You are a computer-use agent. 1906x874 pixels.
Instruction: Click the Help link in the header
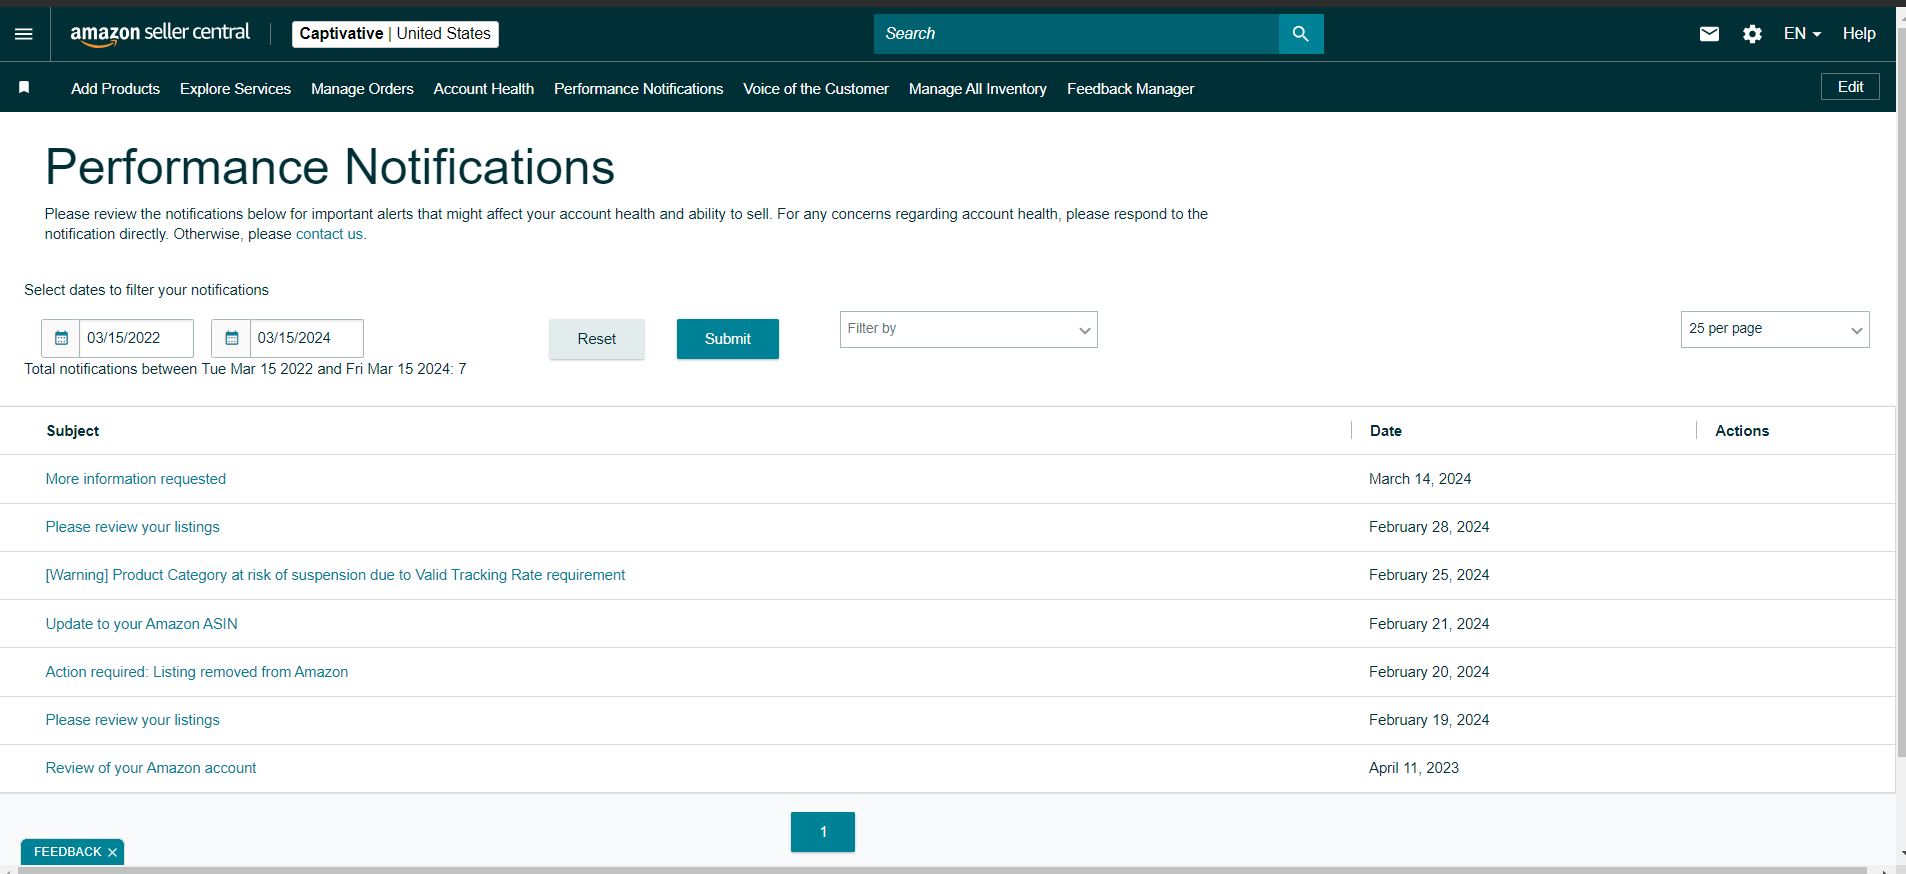pyautogui.click(x=1859, y=34)
